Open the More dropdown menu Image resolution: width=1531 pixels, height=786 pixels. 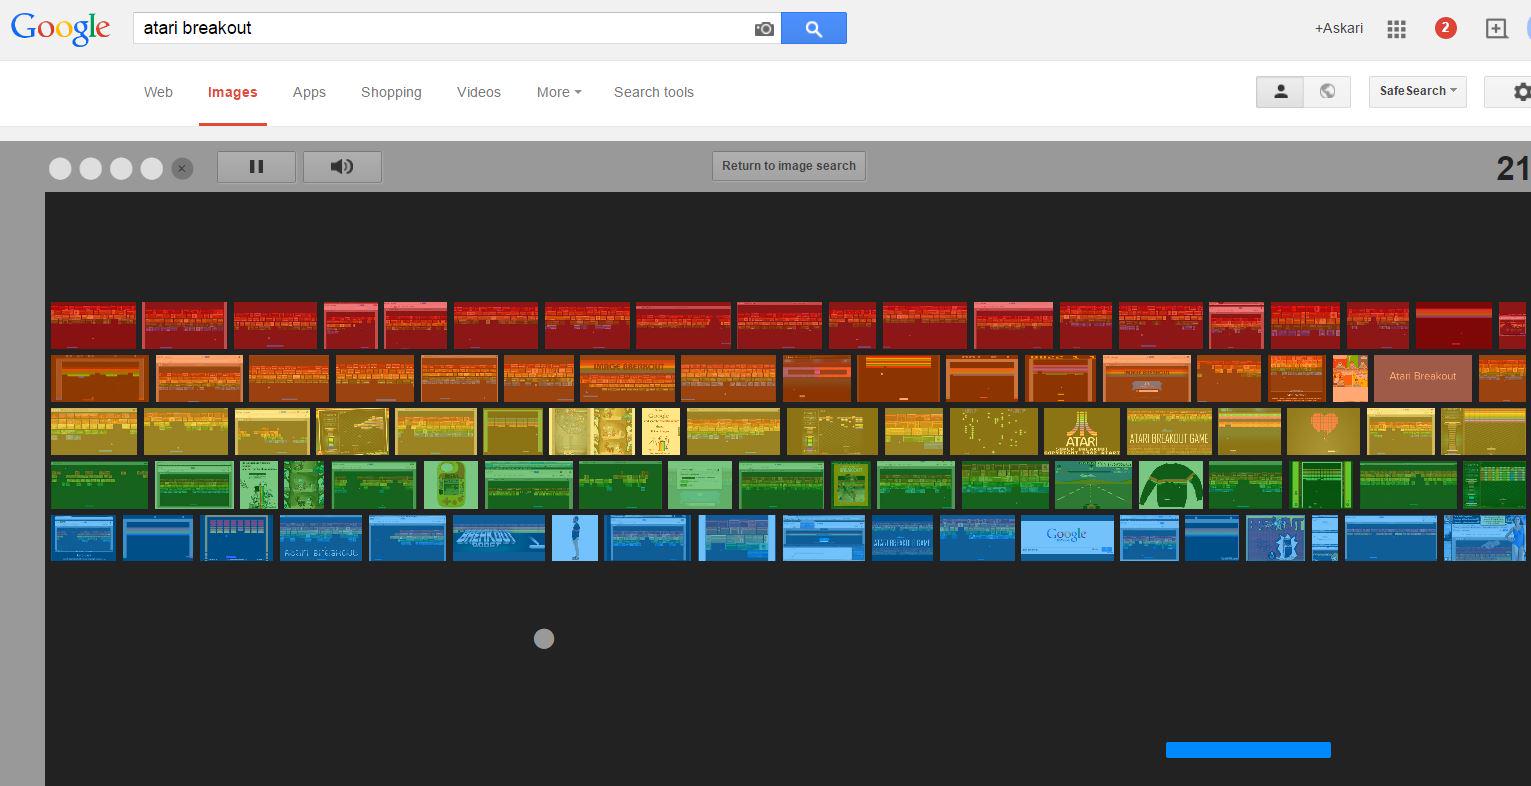coord(558,92)
